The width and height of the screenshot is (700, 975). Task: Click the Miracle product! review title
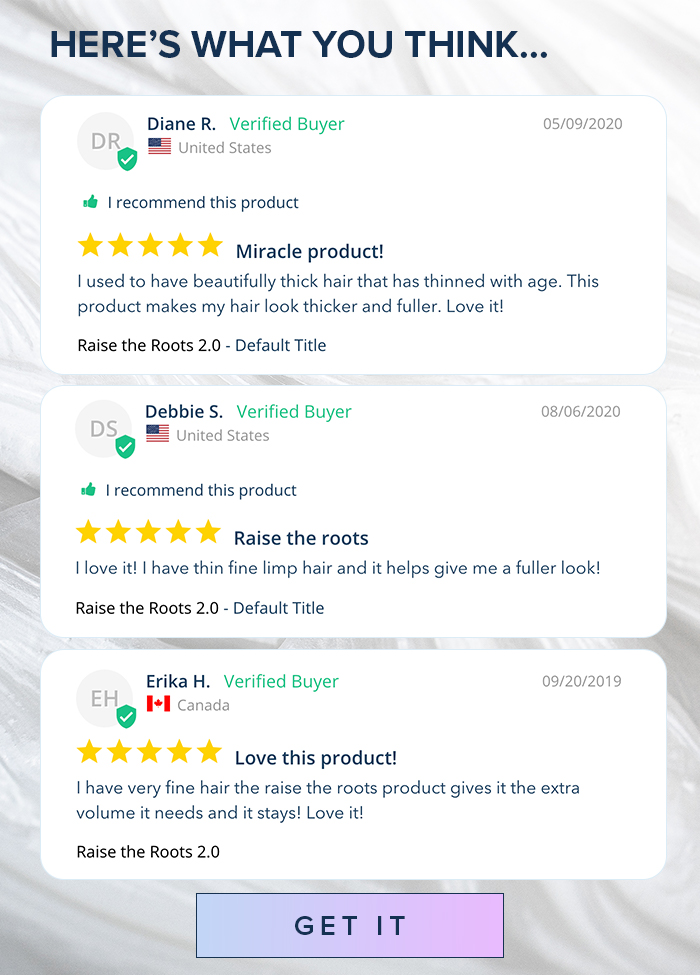310,251
